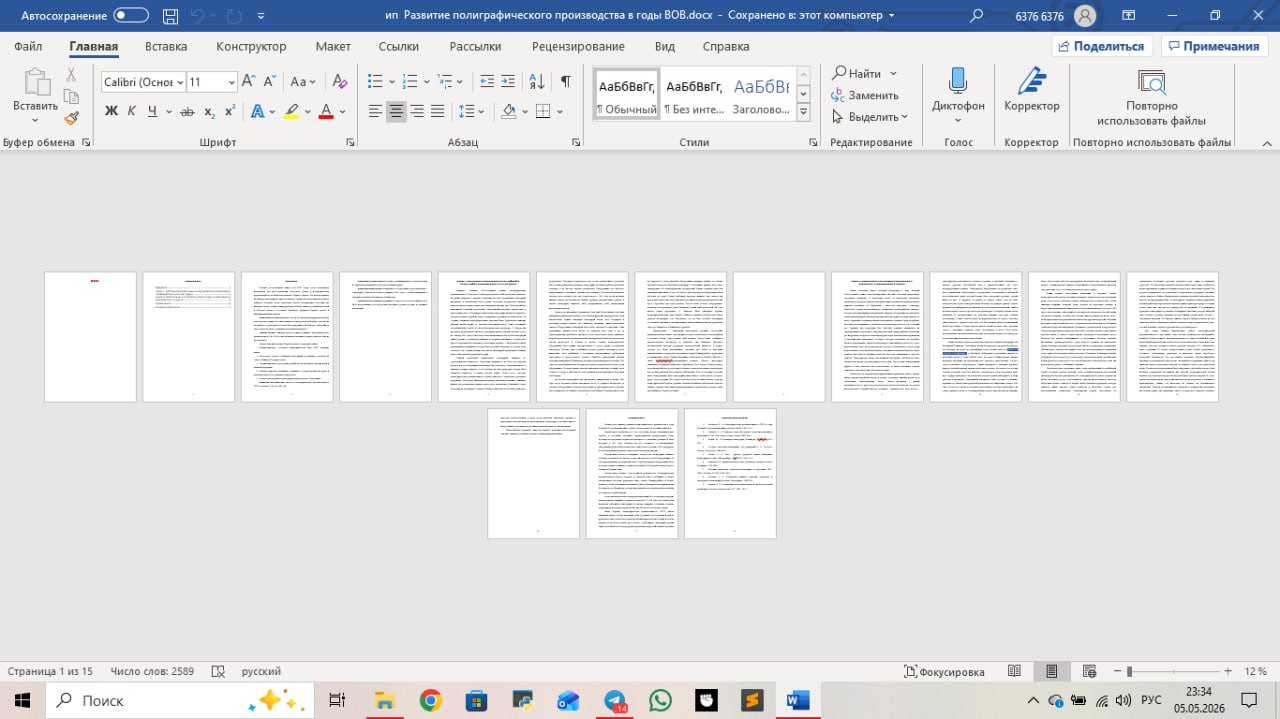Click the Share (Поделиться) button
The image size is (1280, 719).
[x=1103, y=46]
